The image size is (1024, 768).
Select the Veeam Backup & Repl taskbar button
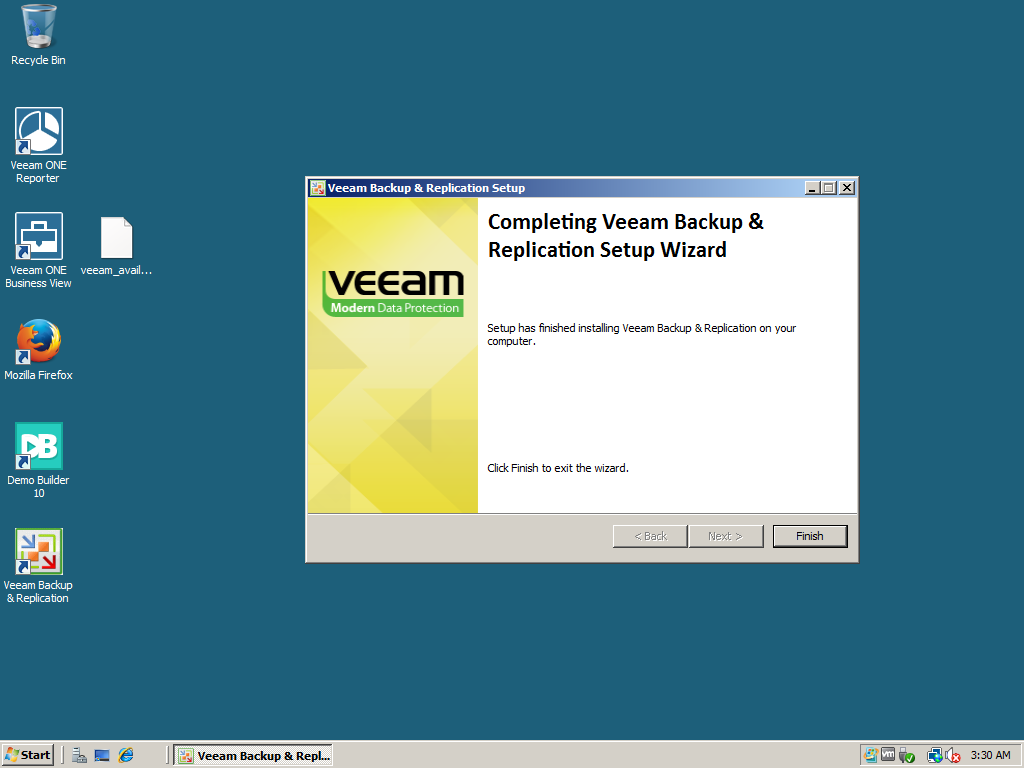click(253, 755)
